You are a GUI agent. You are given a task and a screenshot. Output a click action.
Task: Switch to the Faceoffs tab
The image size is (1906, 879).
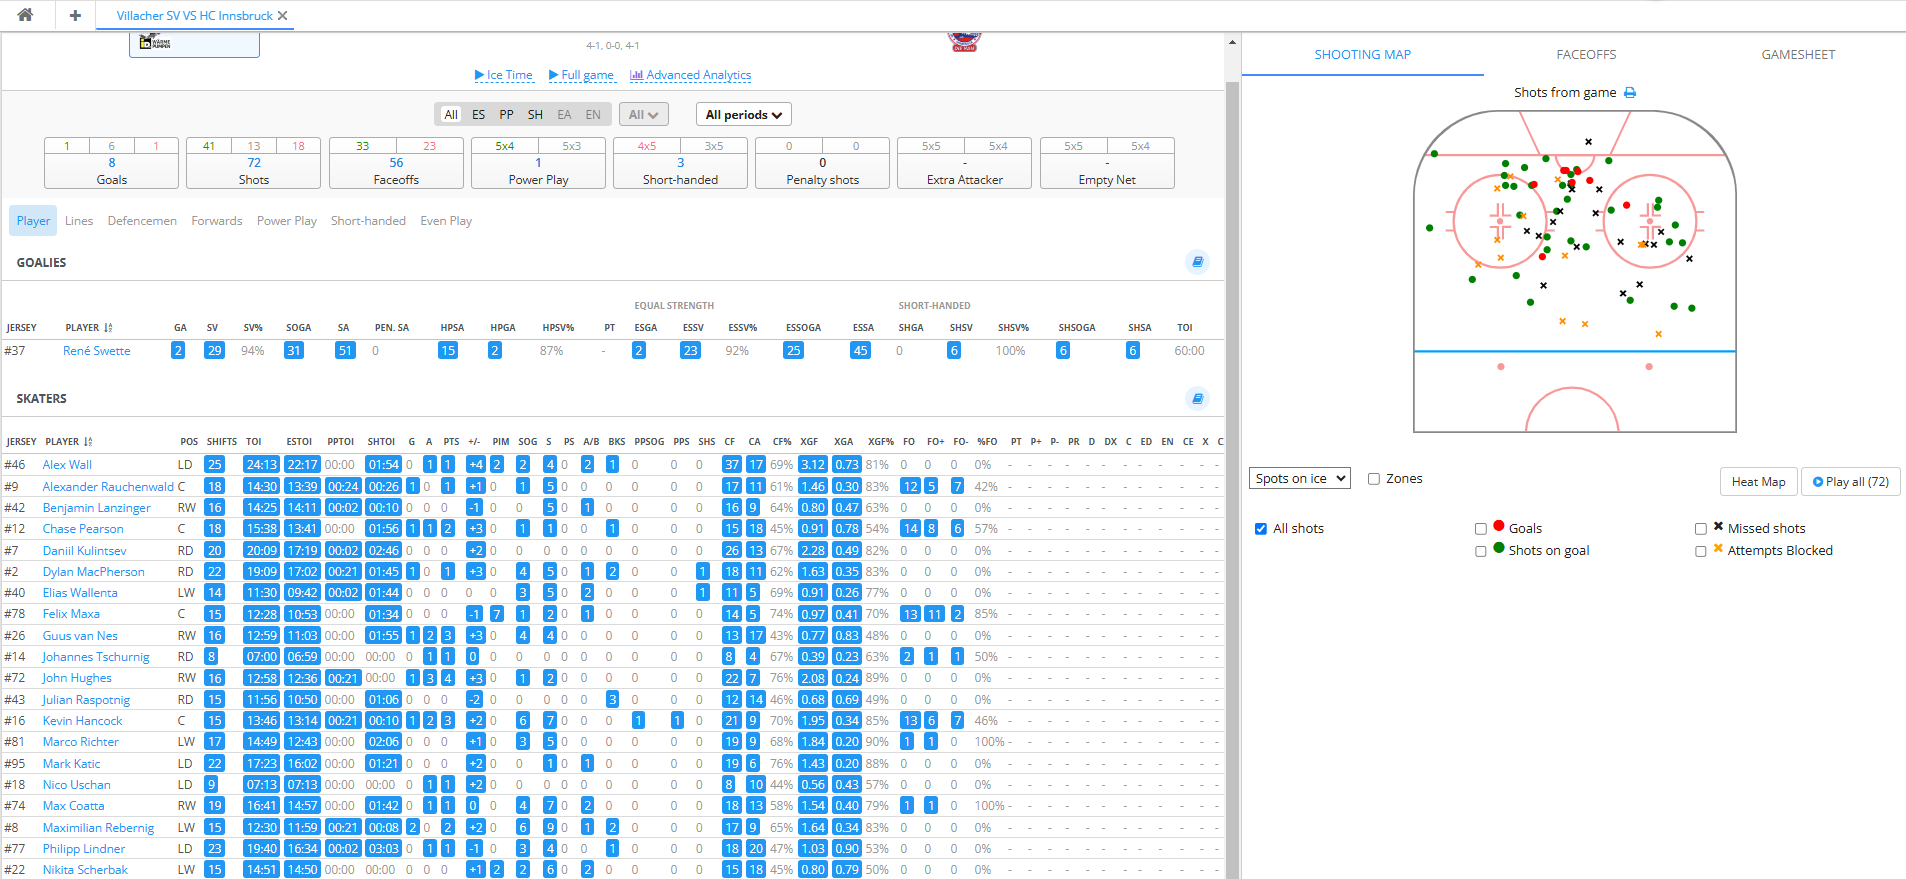click(x=1586, y=55)
